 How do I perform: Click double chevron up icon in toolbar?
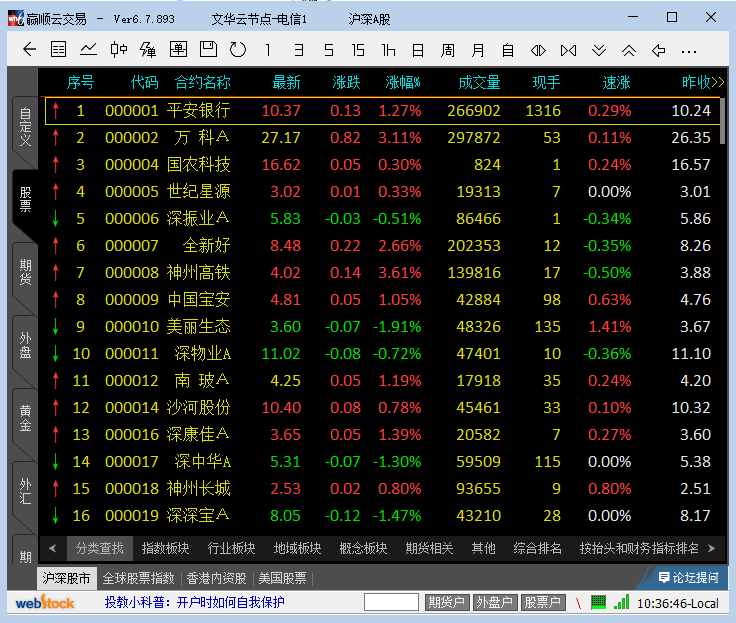[629, 49]
